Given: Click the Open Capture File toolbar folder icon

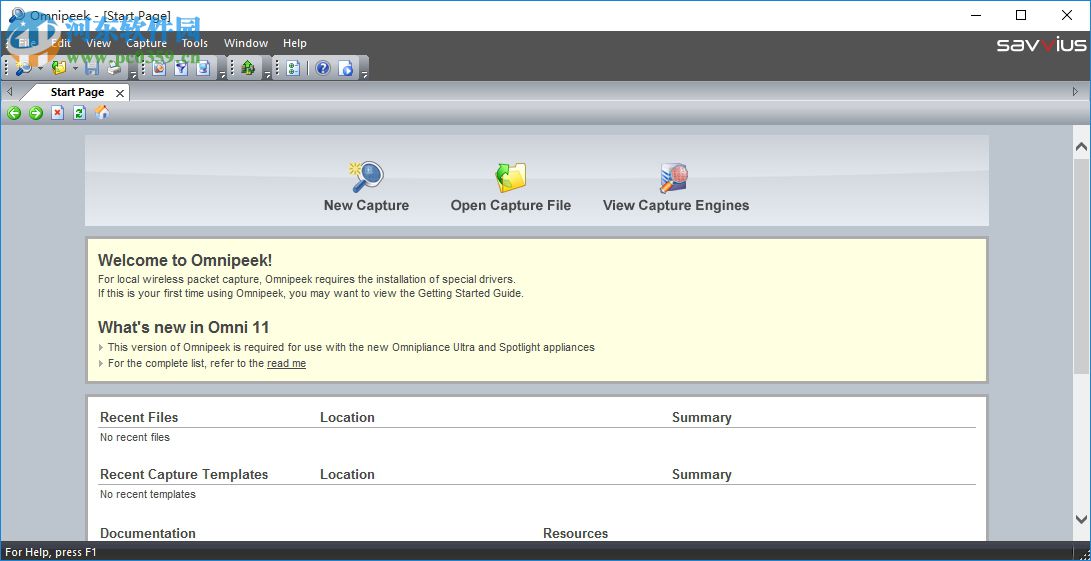Looking at the screenshot, I should click(x=60, y=68).
